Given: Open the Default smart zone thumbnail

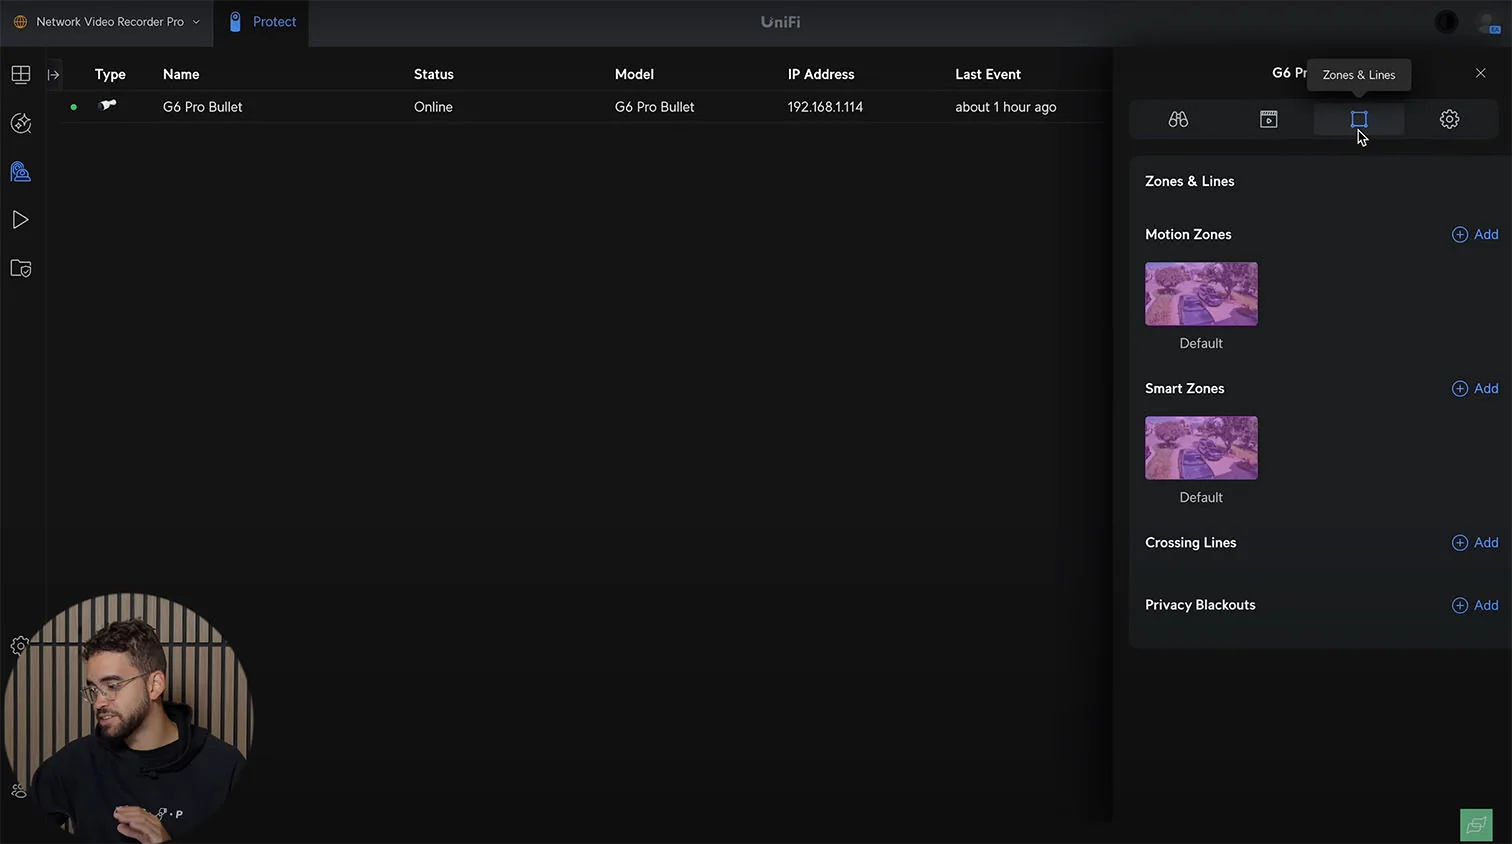Looking at the screenshot, I should click(1201, 448).
